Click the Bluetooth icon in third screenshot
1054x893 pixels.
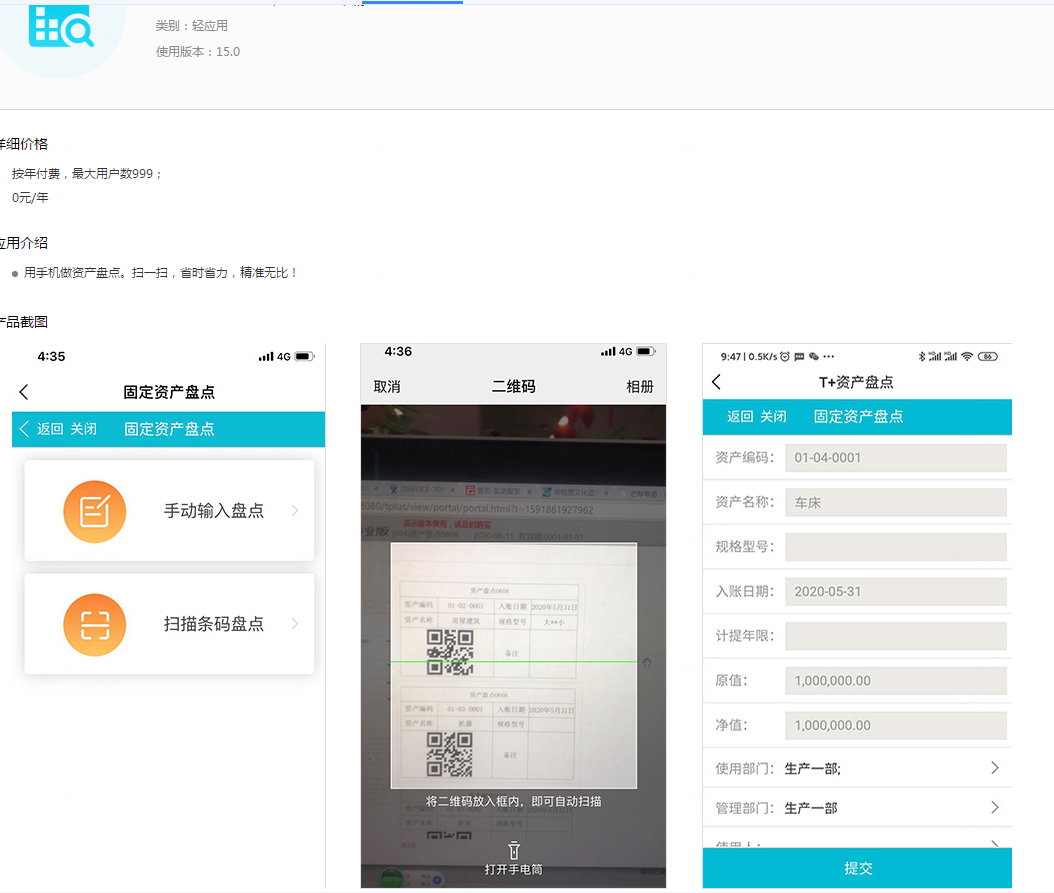tap(922, 356)
